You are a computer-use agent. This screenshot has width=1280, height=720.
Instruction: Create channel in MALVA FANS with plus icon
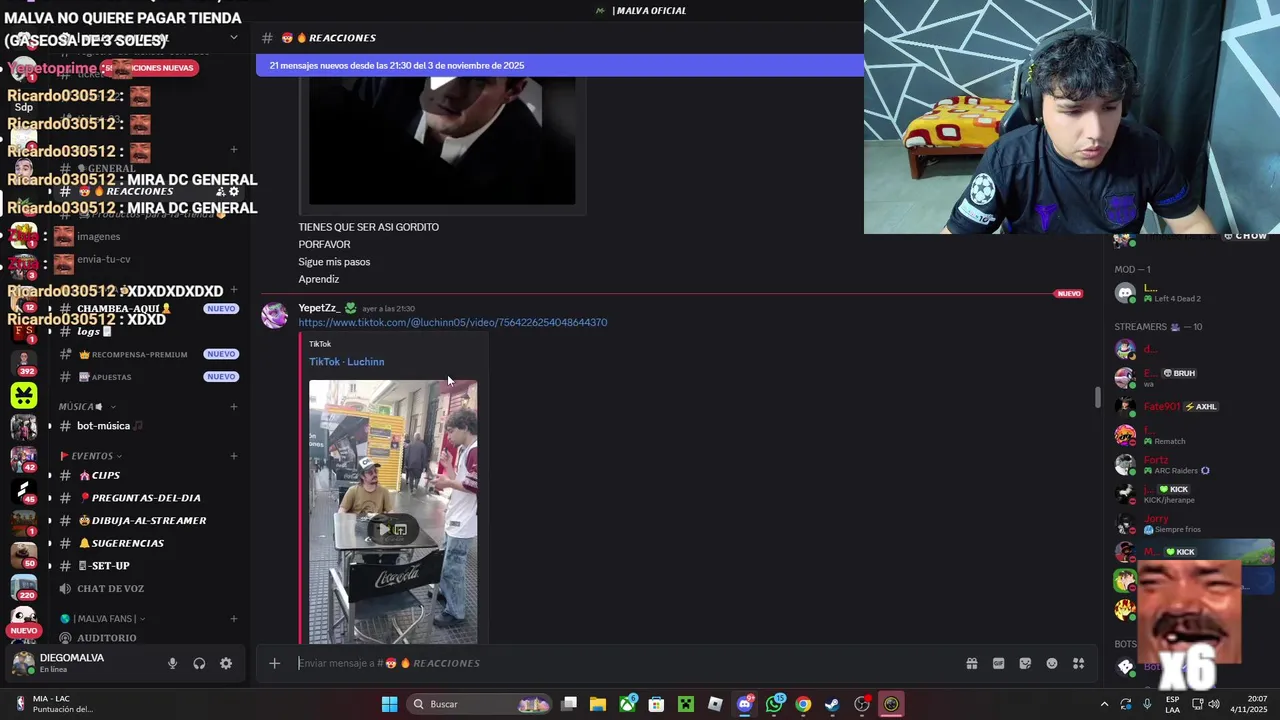(234, 618)
